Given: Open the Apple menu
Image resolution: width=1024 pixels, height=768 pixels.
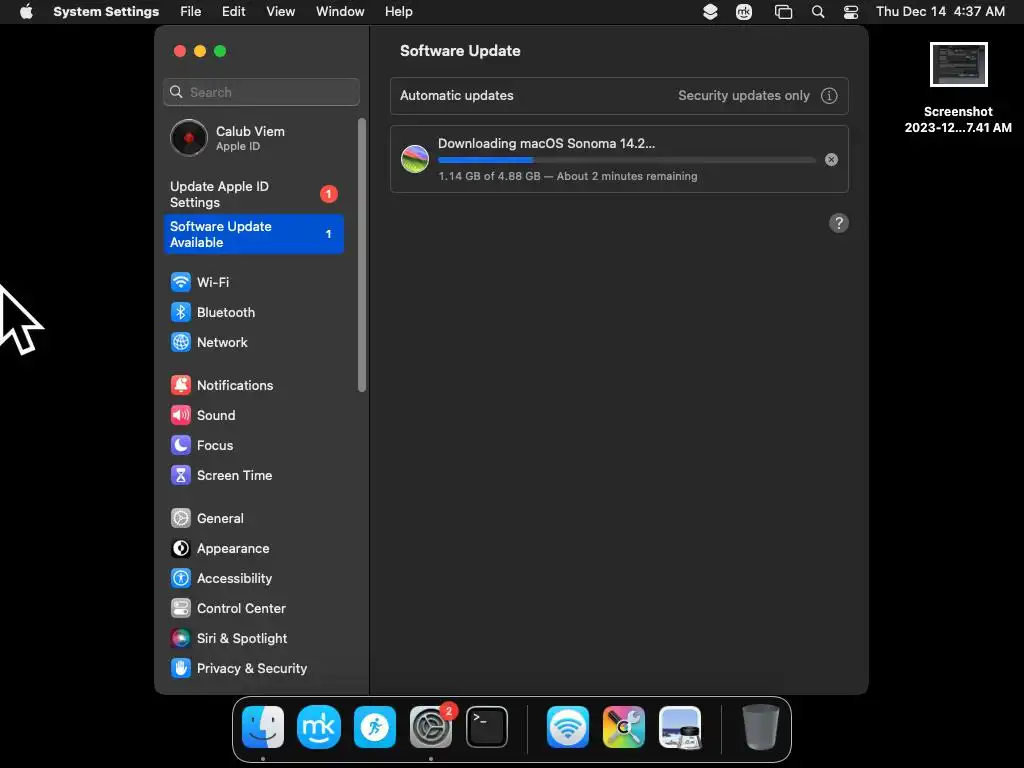Looking at the screenshot, I should (26, 12).
